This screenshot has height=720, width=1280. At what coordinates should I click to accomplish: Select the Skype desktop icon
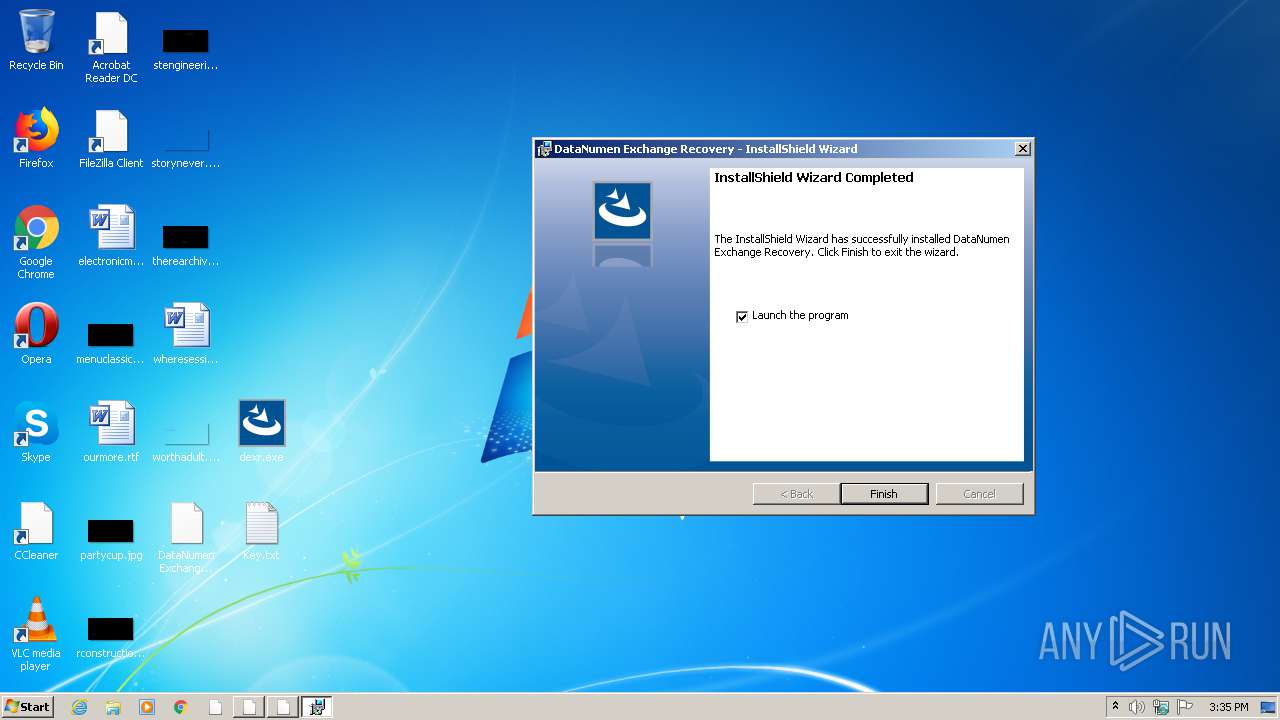36,433
